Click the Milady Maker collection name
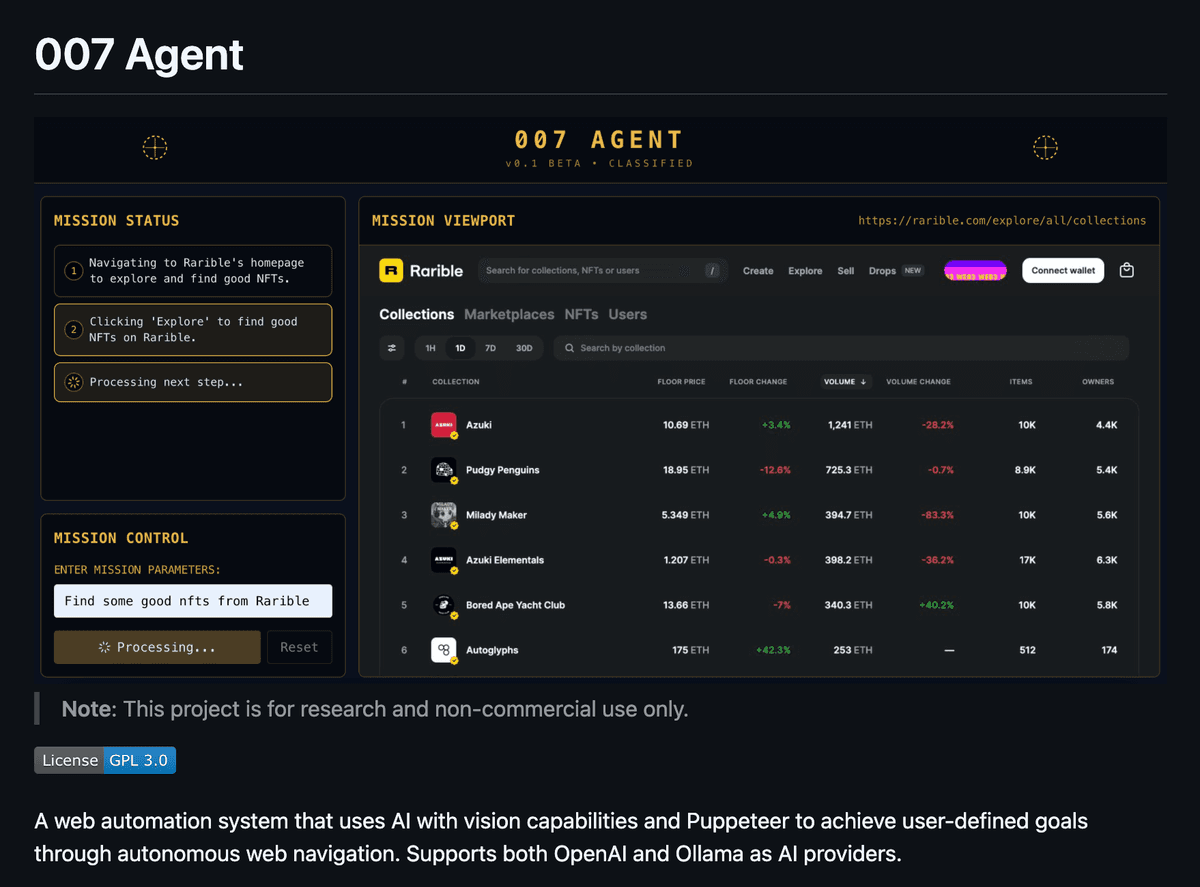The height and width of the screenshot is (887, 1200). point(496,515)
